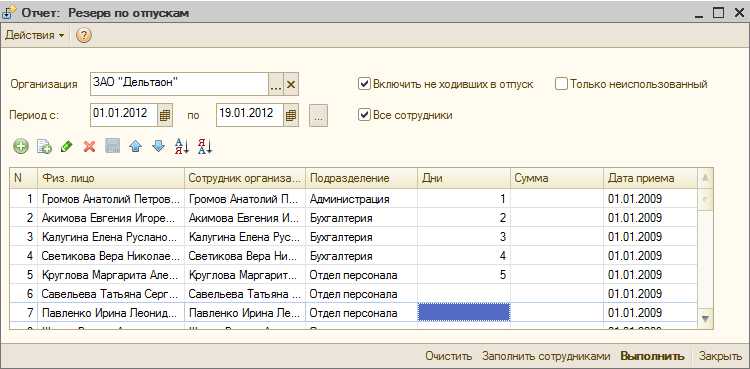750x369 pixels.
Task: Click table scrollbar down arrow
Action: tap(706, 318)
